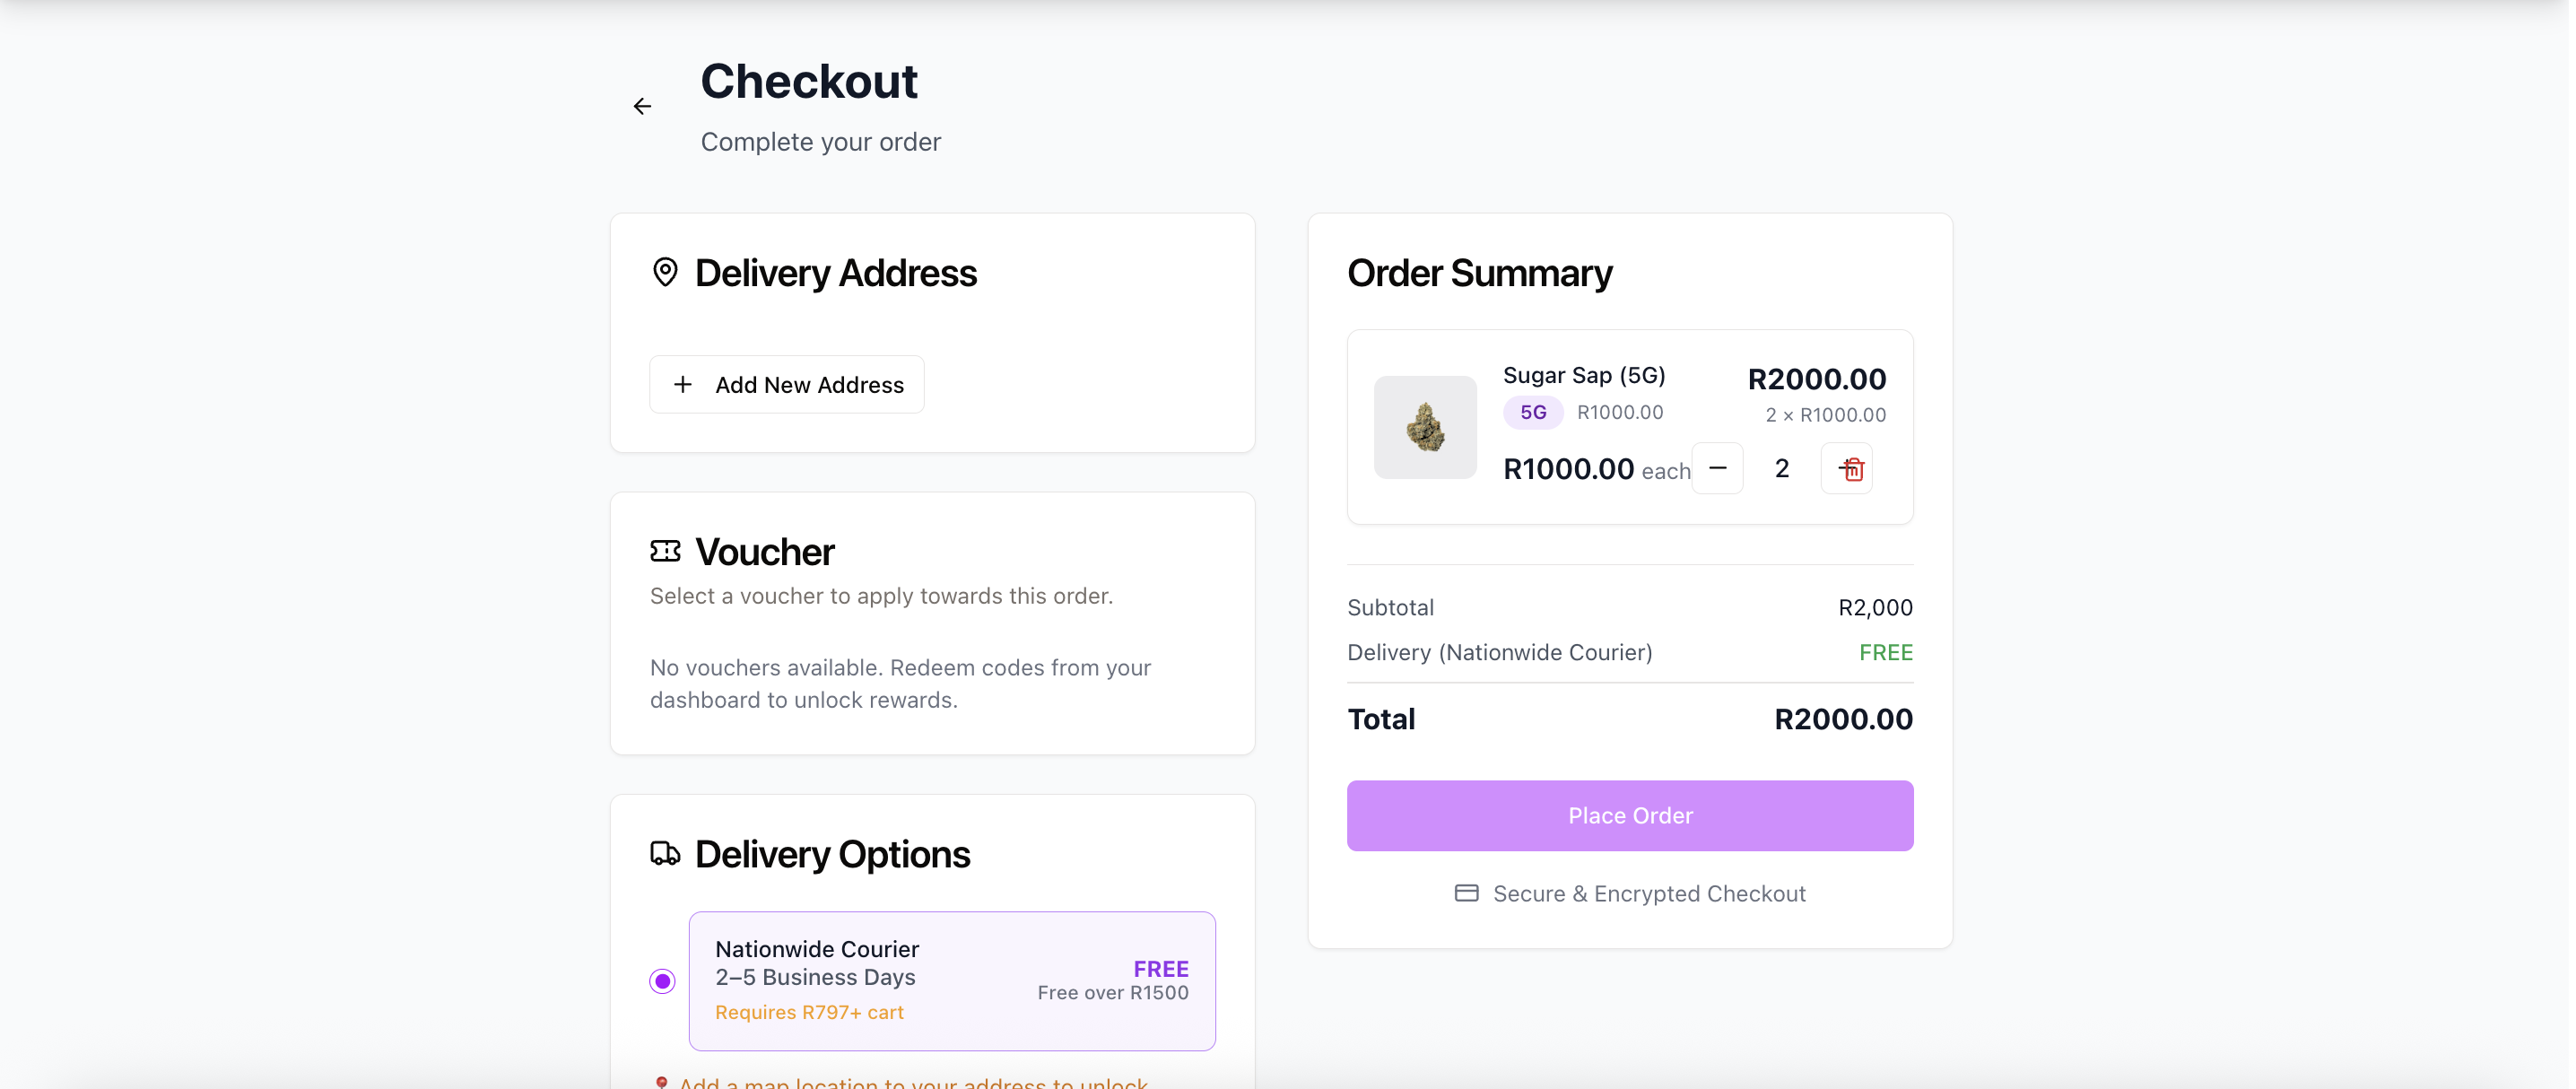
Task: Click the quantity value 2
Action: pyautogui.click(x=1781, y=468)
